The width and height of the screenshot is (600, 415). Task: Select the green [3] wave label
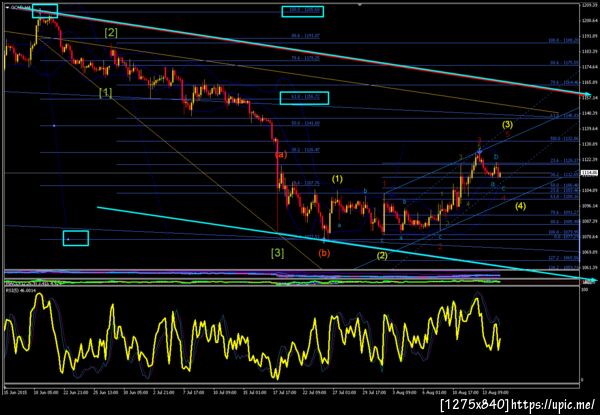pyautogui.click(x=277, y=253)
